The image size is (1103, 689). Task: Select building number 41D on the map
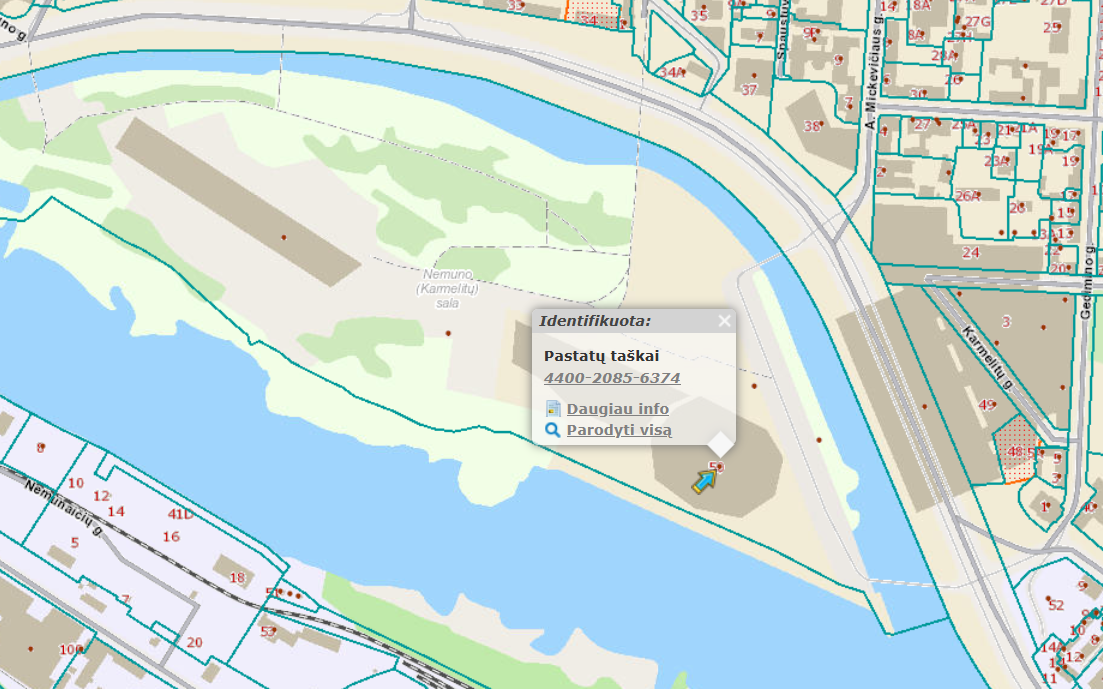pos(180,514)
